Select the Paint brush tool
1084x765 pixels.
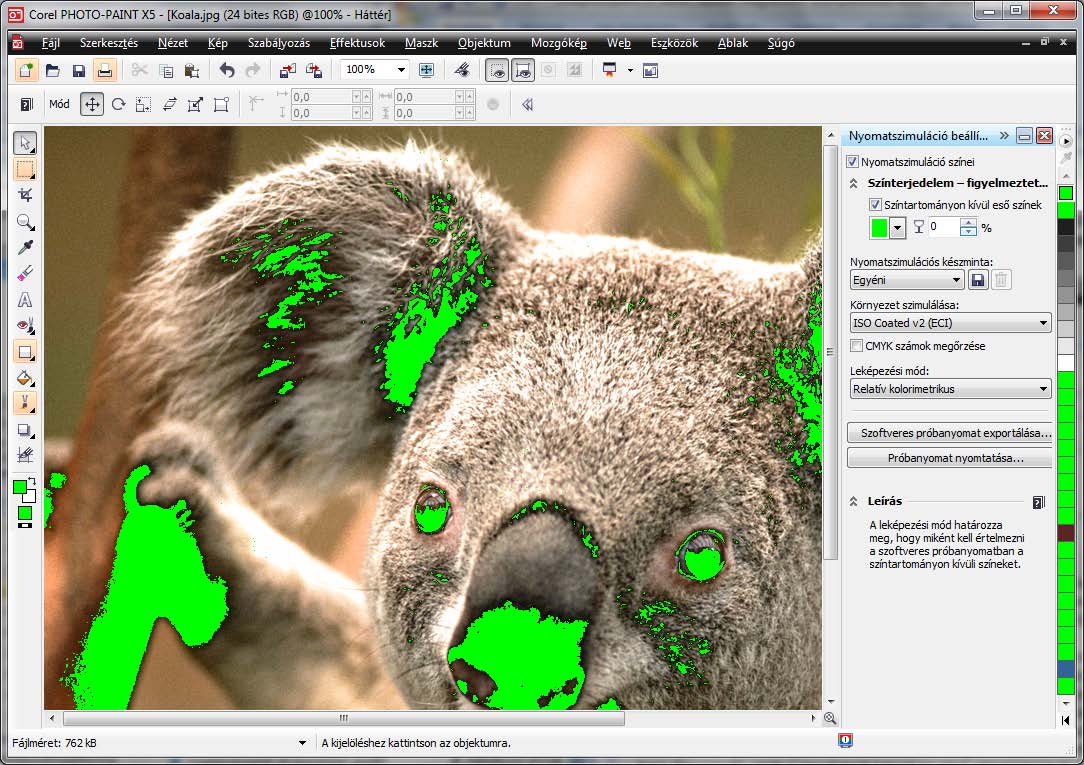25,404
